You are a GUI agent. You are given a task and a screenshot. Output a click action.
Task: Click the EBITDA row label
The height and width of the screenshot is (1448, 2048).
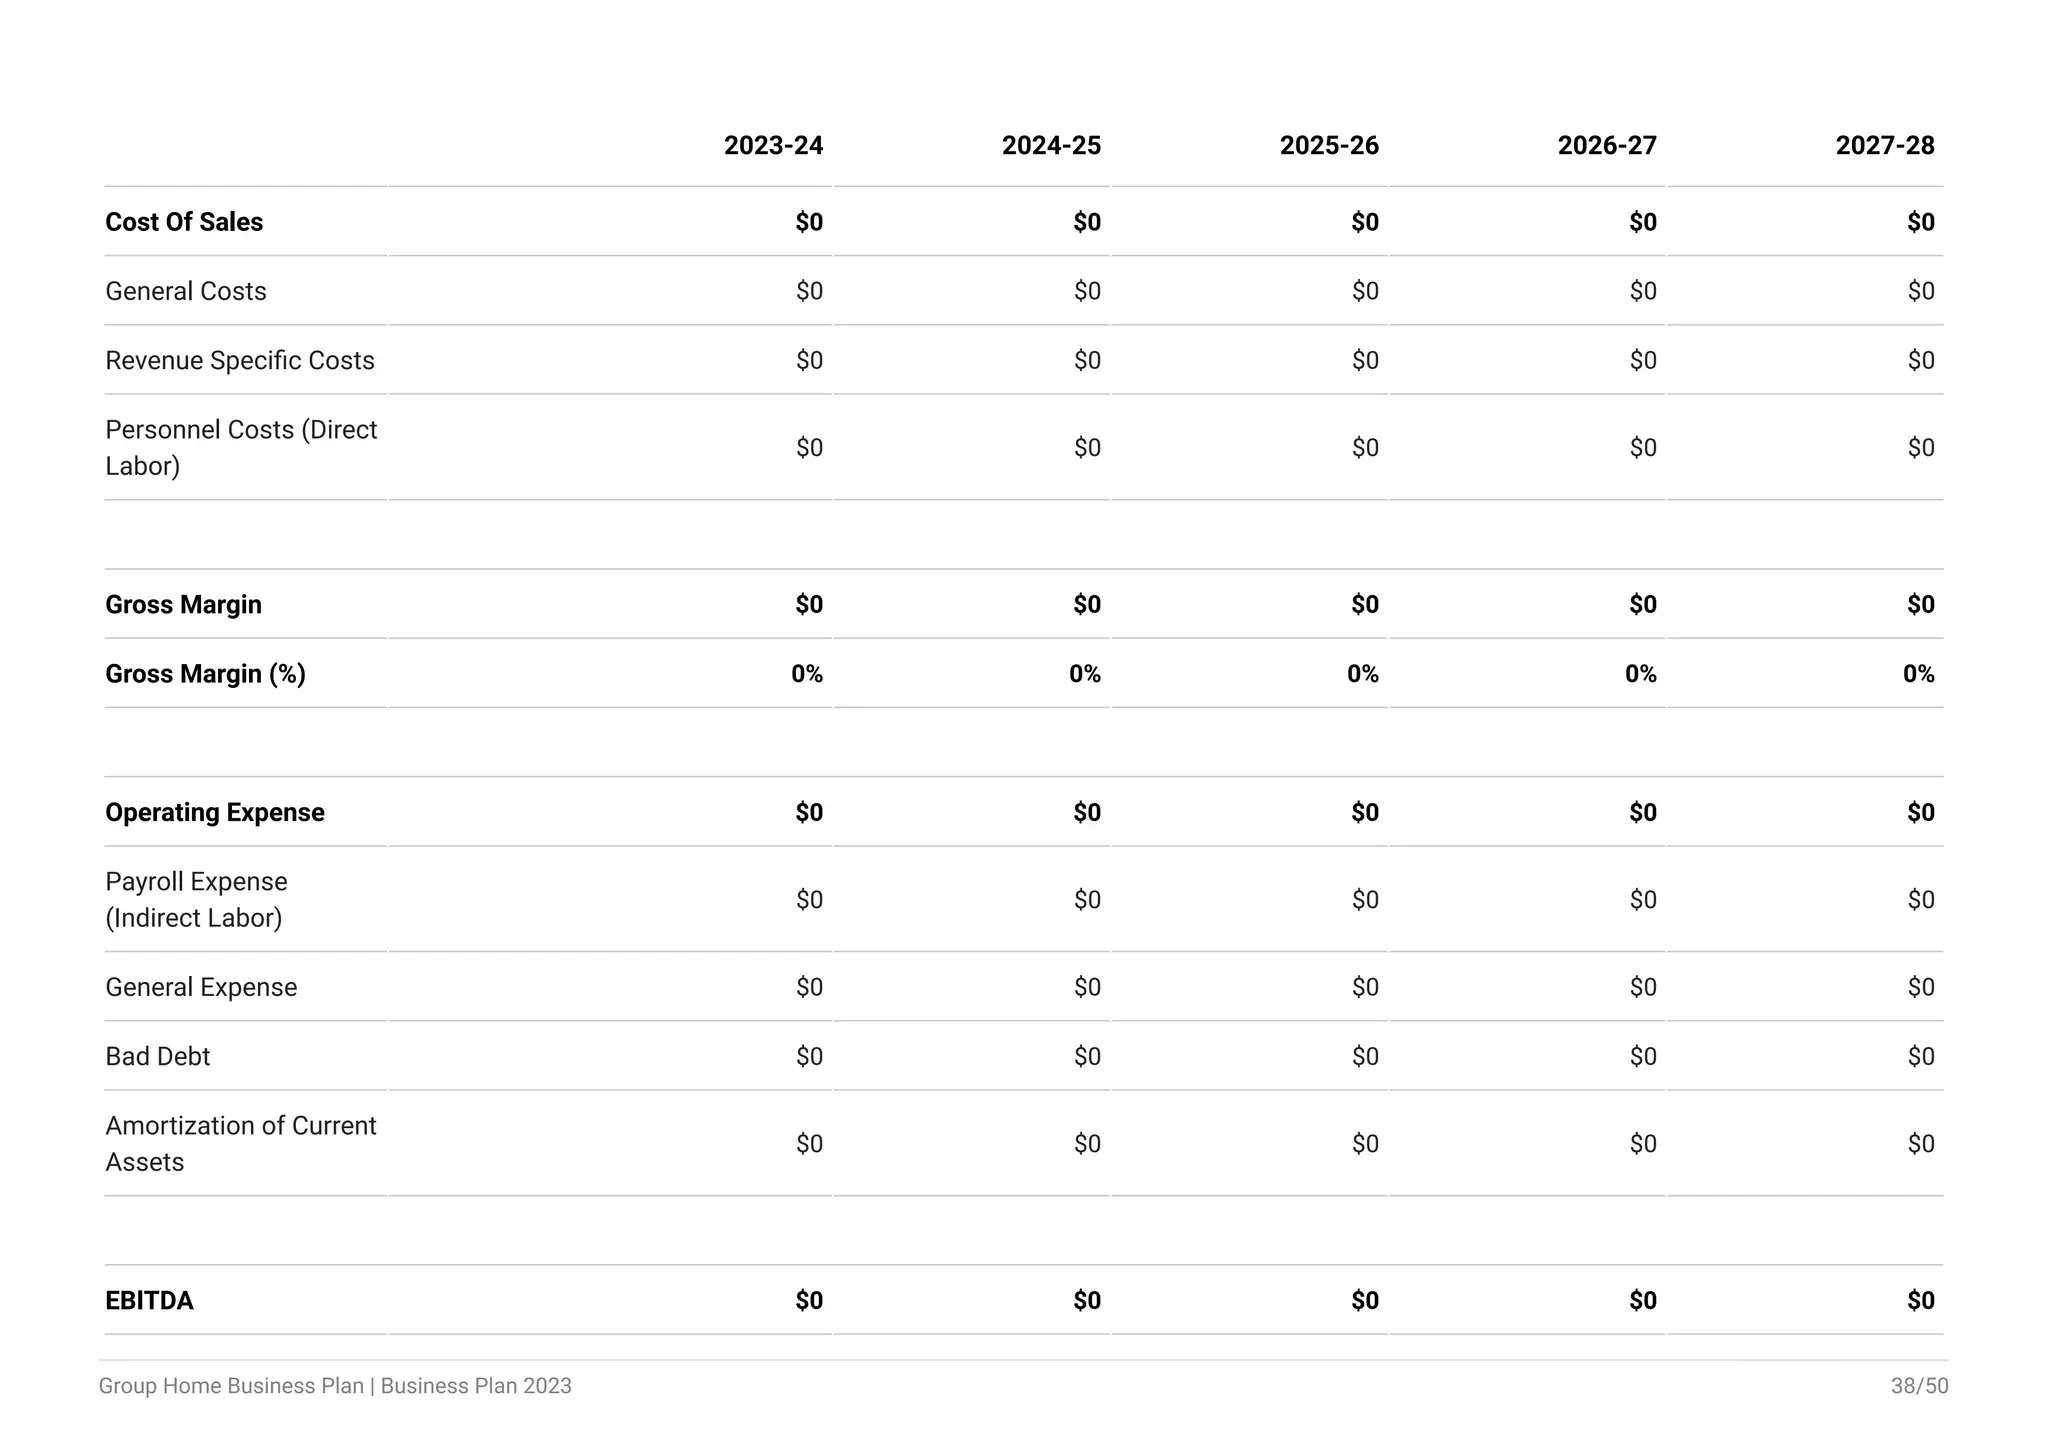149,1300
